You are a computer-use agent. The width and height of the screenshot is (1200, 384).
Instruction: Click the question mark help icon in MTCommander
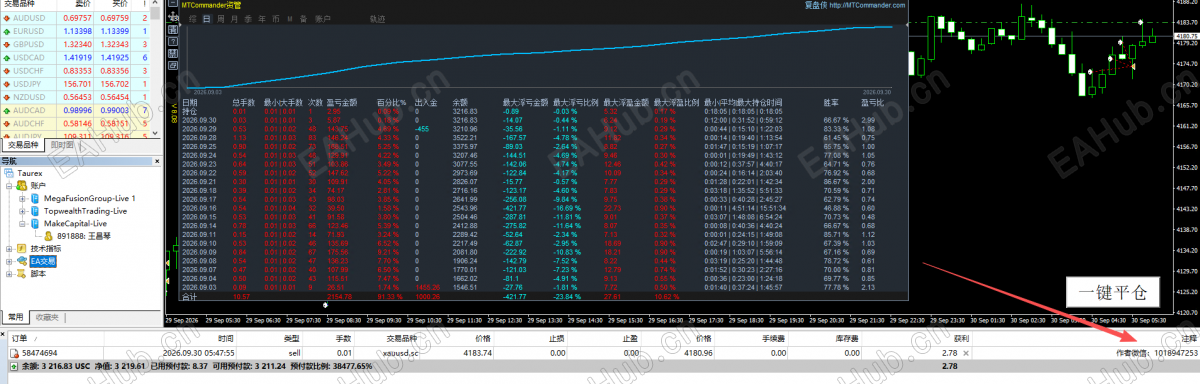tap(172, 41)
